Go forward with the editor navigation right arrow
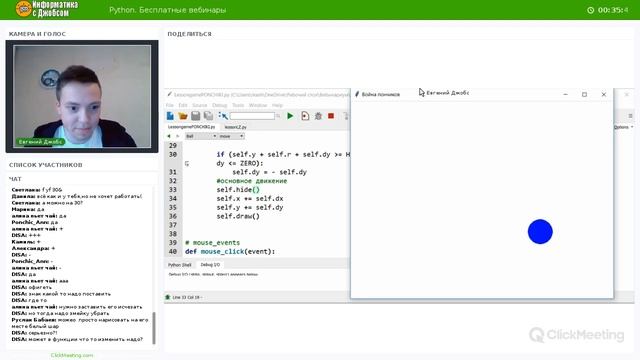This screenshot has height=360, width=640. coord(178,136)
